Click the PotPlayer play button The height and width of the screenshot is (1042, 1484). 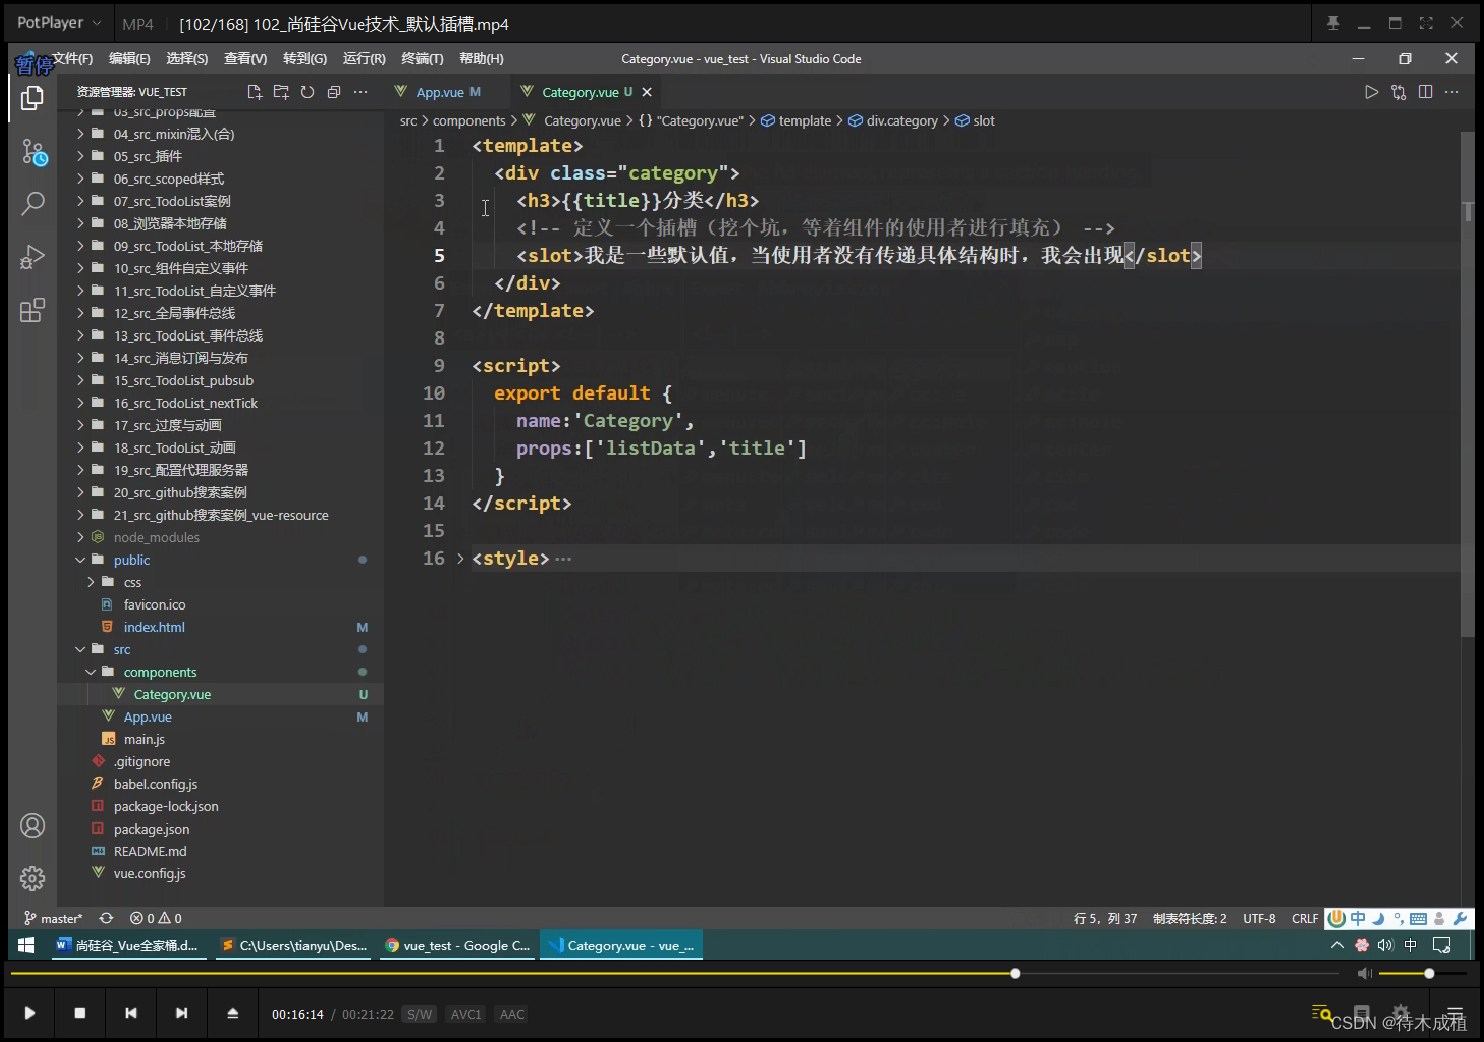click(x=30, y=1013)
